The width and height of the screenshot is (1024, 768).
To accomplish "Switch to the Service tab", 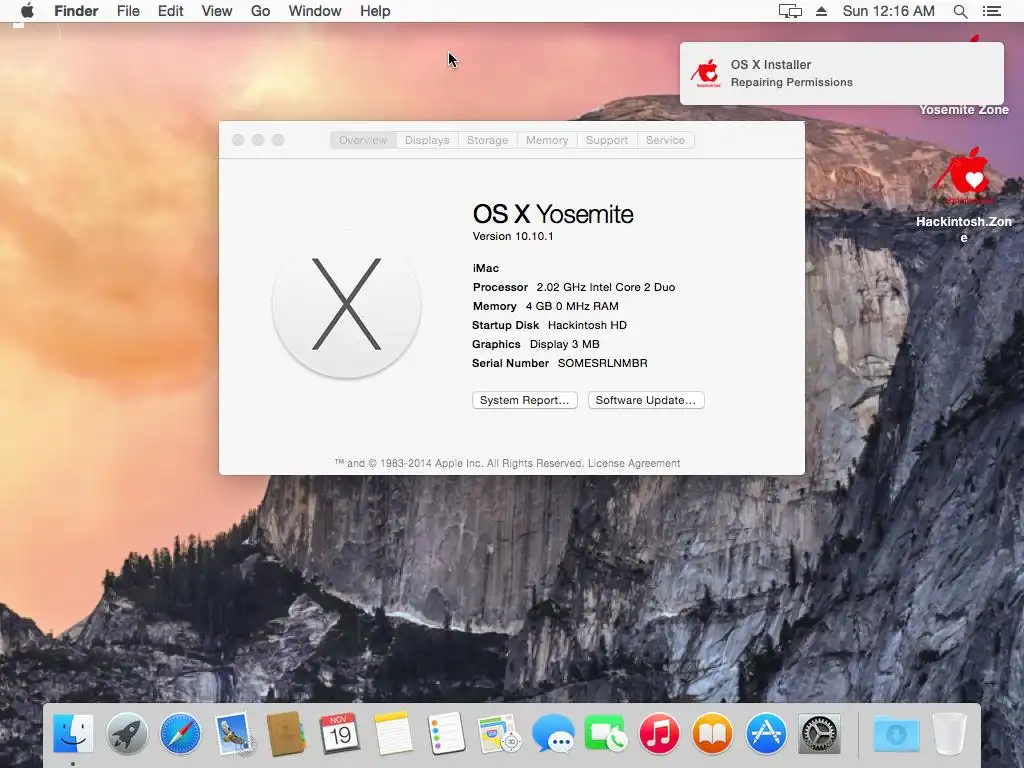I will [665, 140].
